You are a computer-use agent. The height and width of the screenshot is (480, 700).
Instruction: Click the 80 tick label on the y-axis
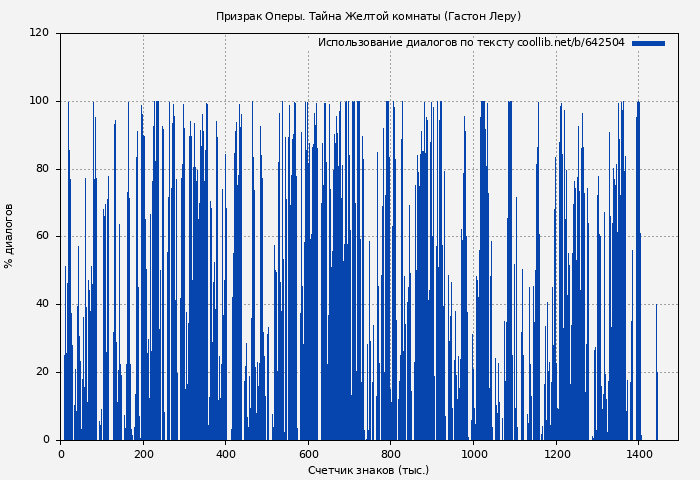(x=42, y=169)
